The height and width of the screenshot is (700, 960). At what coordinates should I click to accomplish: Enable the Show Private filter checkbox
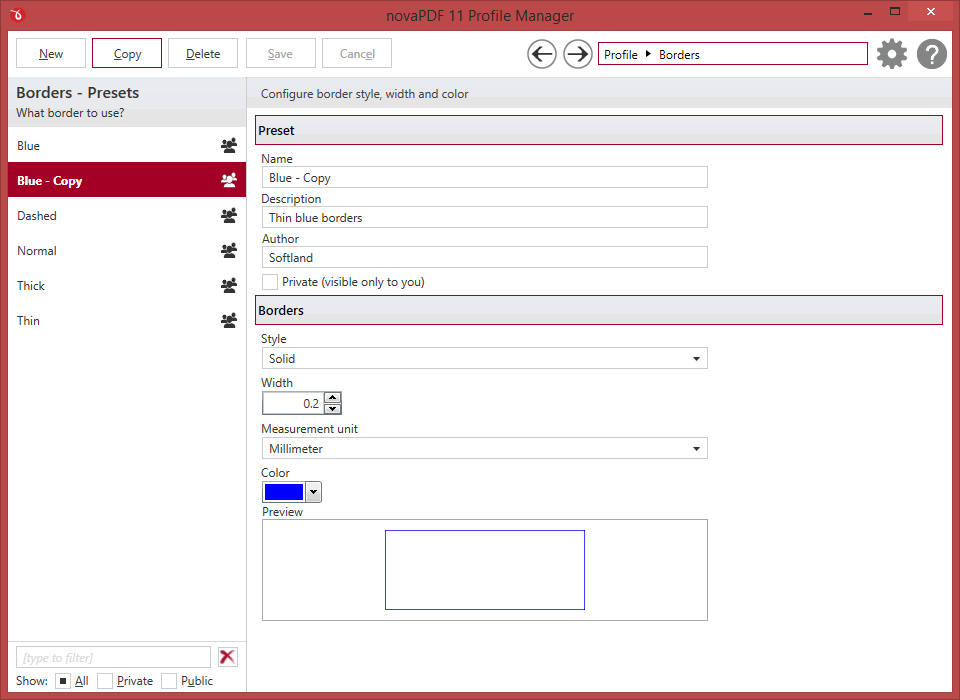105,681
